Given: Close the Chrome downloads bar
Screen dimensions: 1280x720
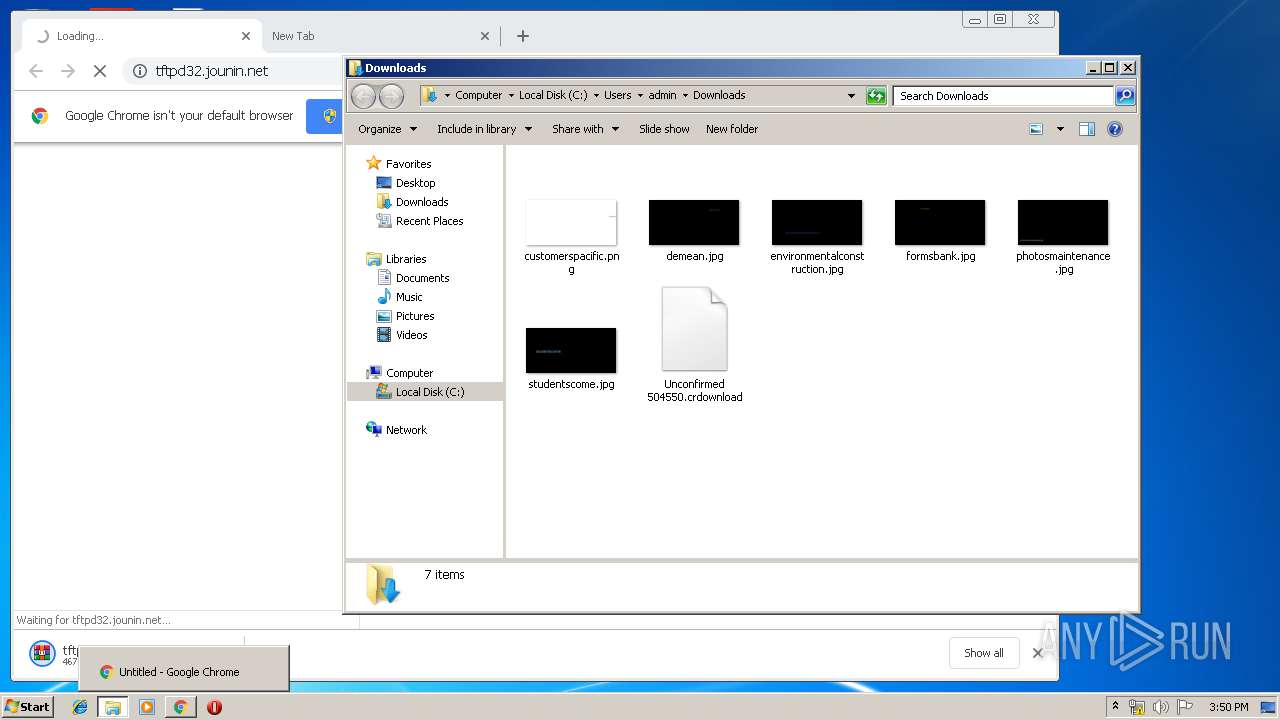Looking at the screenshot, I should [1038, 653].
